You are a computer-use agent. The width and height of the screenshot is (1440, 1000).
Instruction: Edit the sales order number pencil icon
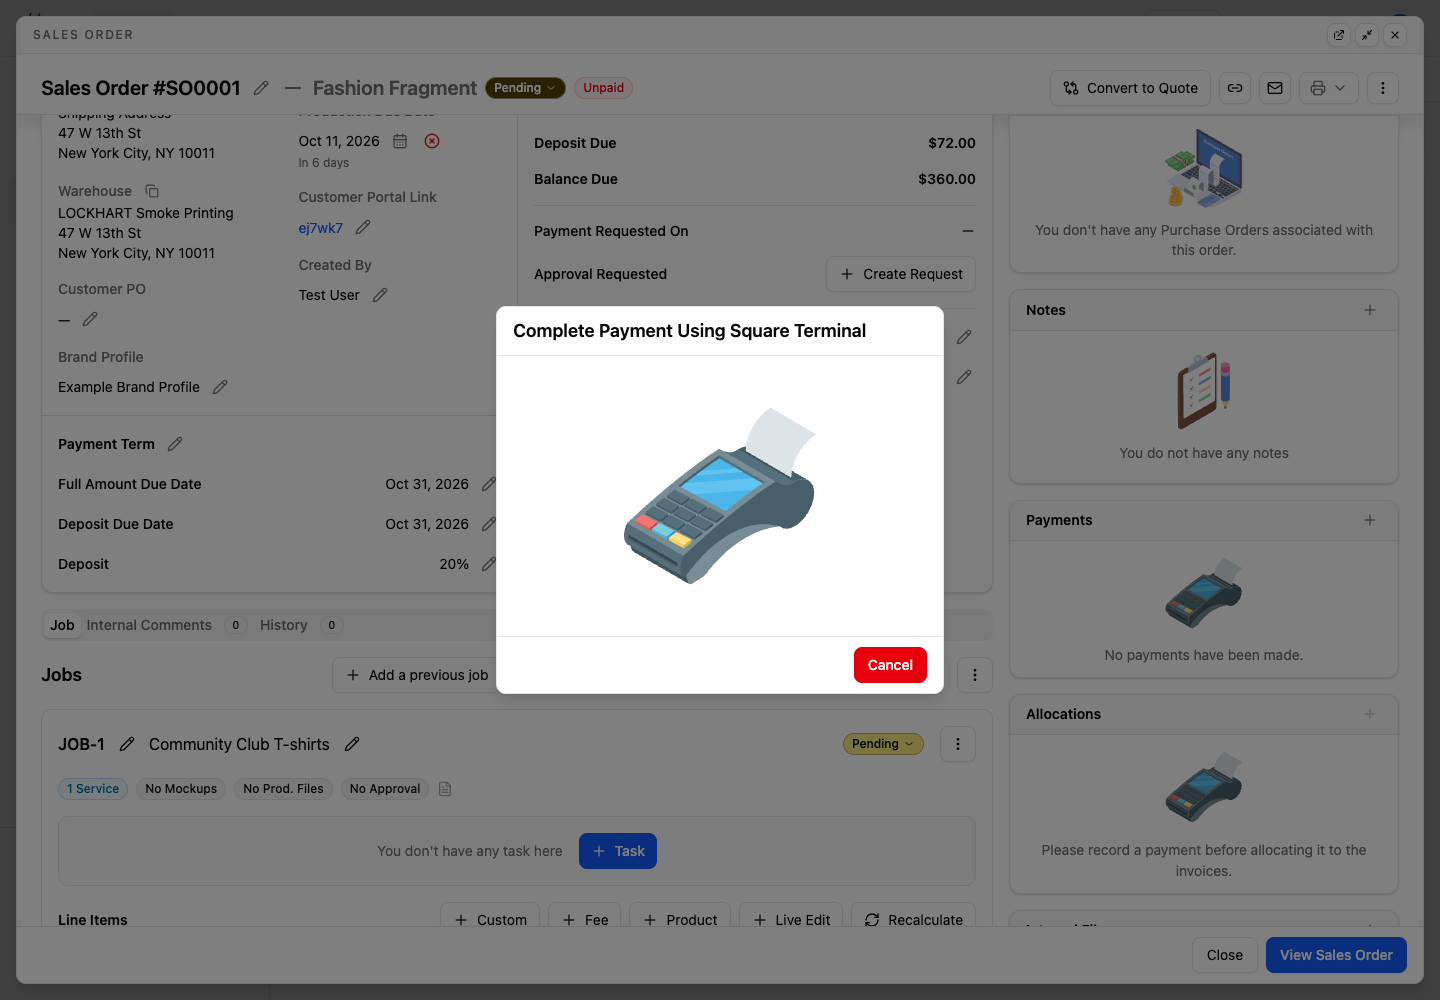tap(261, 88)
